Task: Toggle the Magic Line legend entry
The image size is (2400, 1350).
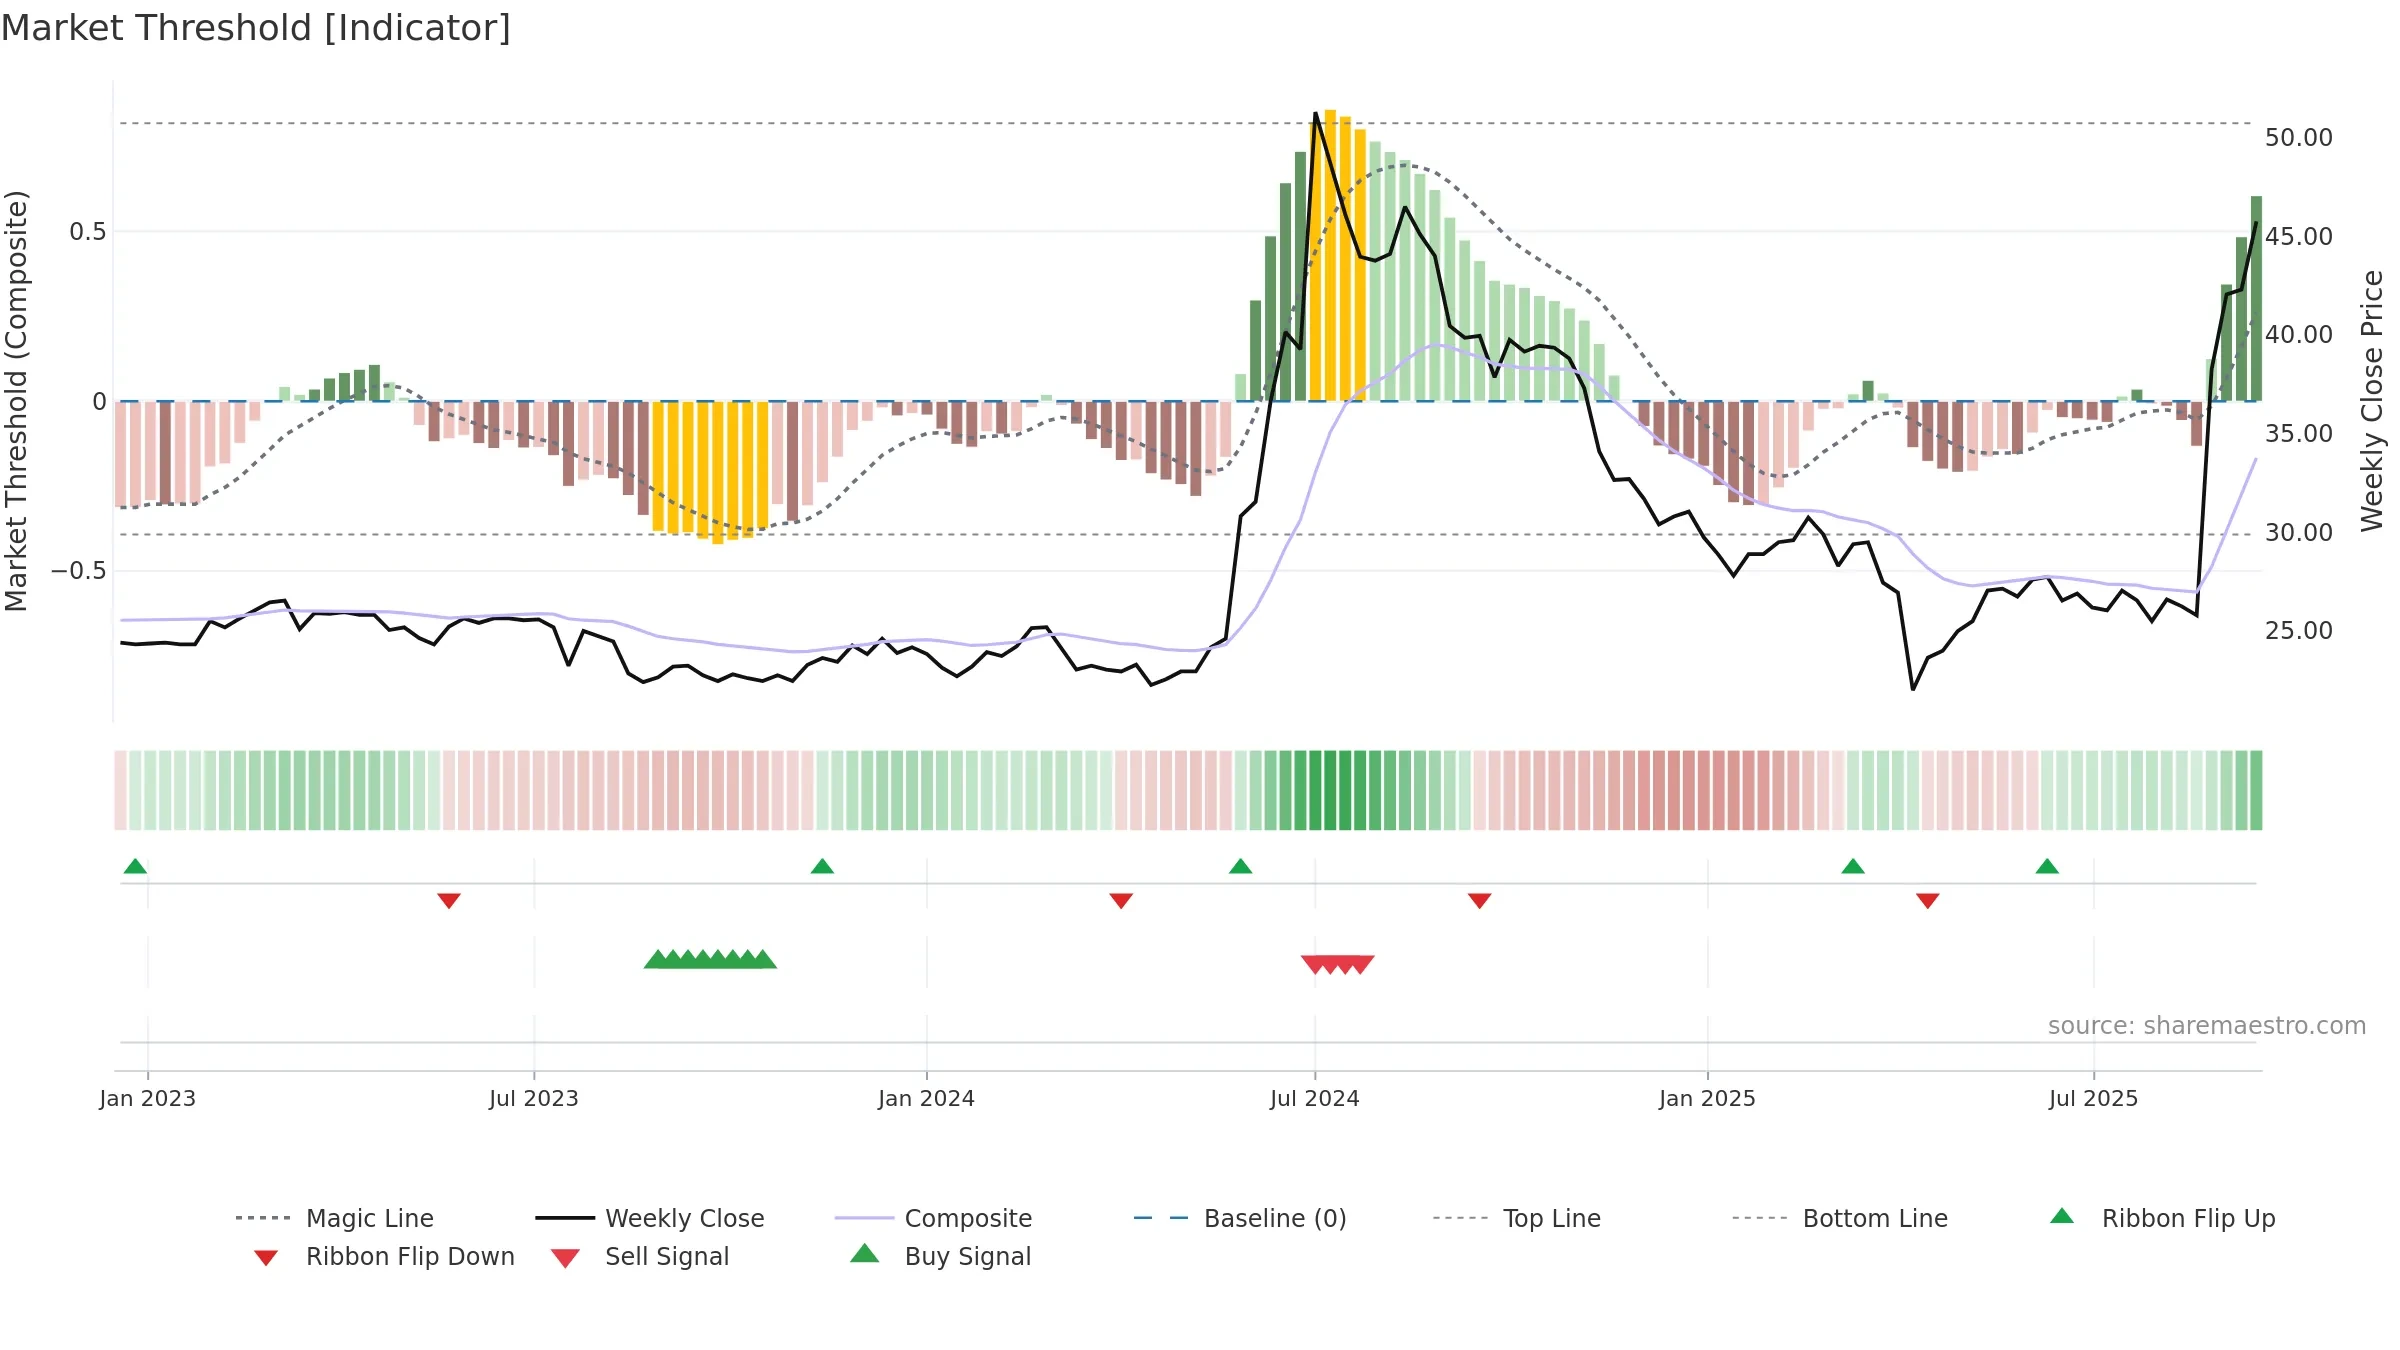Action: click(335, 1218)
